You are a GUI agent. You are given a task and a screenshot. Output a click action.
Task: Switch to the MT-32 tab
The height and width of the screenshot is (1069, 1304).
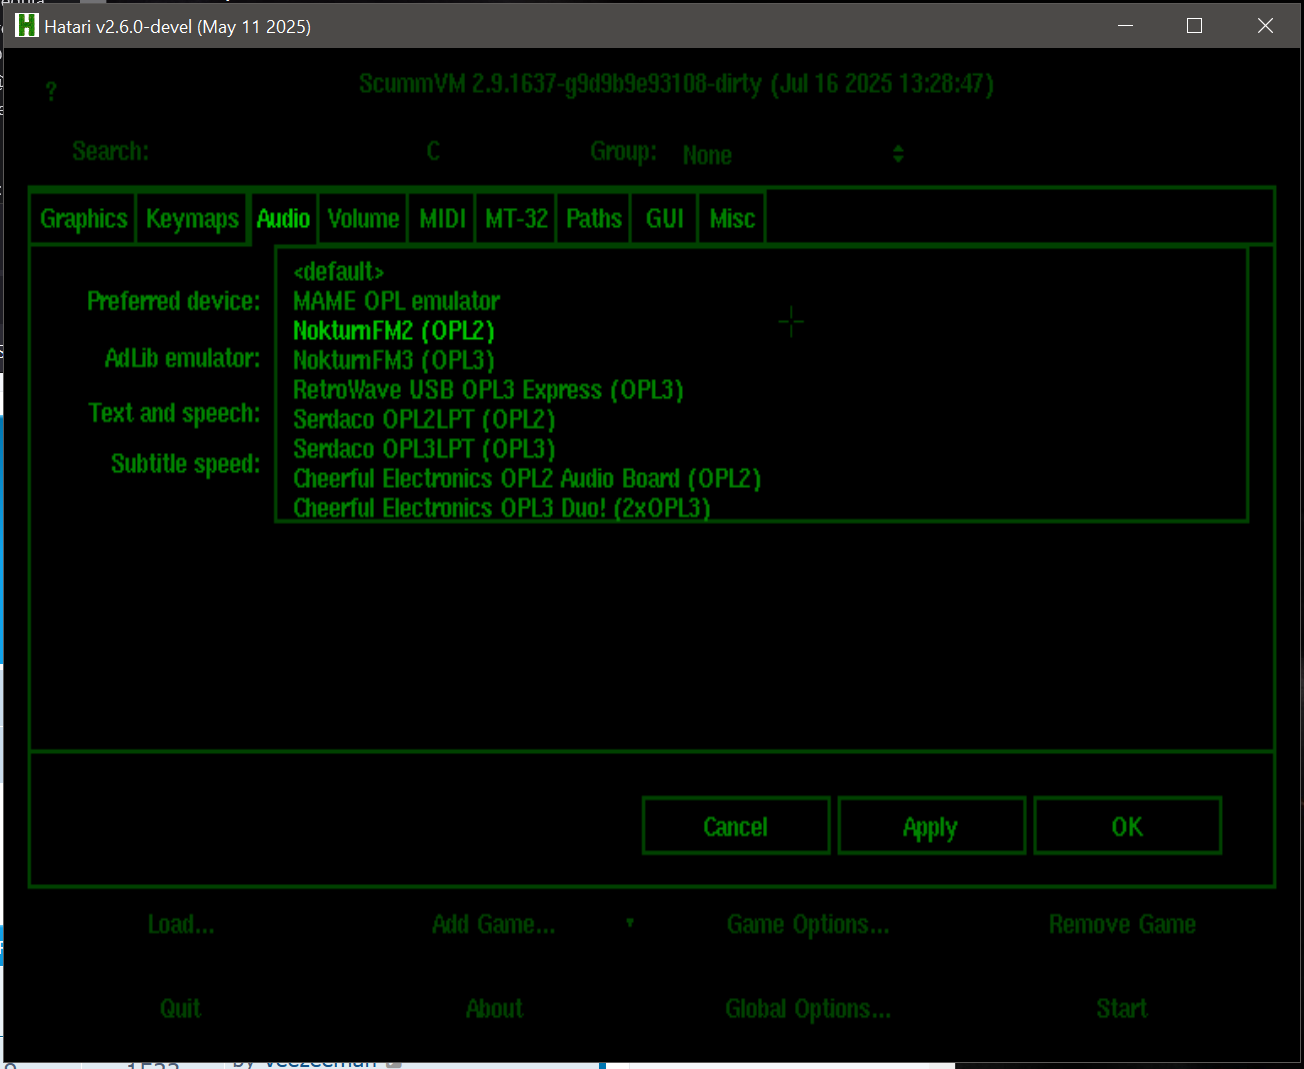pos(516,218)
